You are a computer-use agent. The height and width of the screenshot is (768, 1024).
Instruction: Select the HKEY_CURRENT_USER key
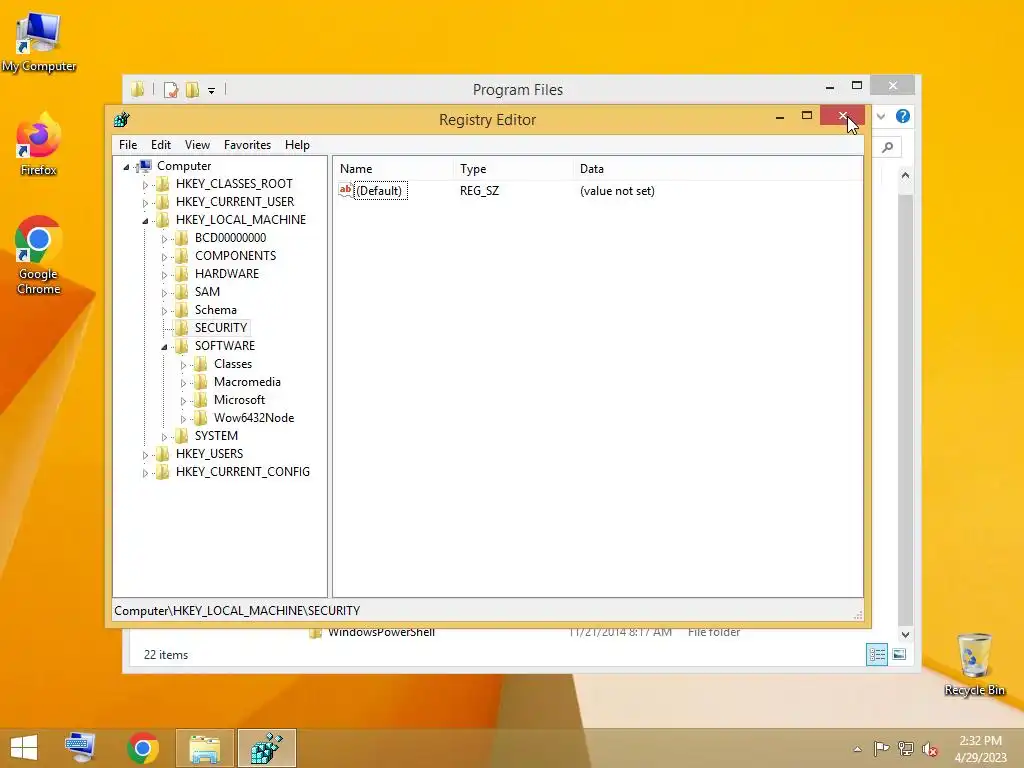tap(234, 202)
